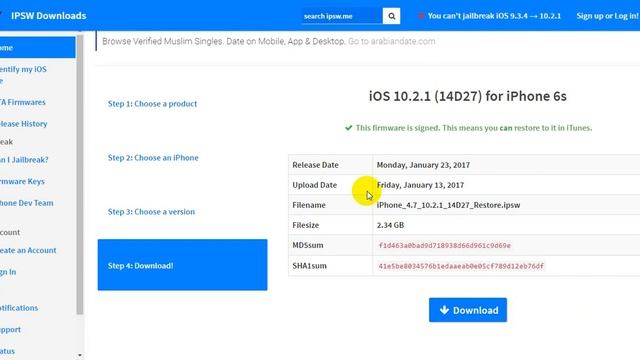Open Can I Jailbreak? sidebar link
The image size is (640, 360).
pyautogui.click(x=24, y=160)
